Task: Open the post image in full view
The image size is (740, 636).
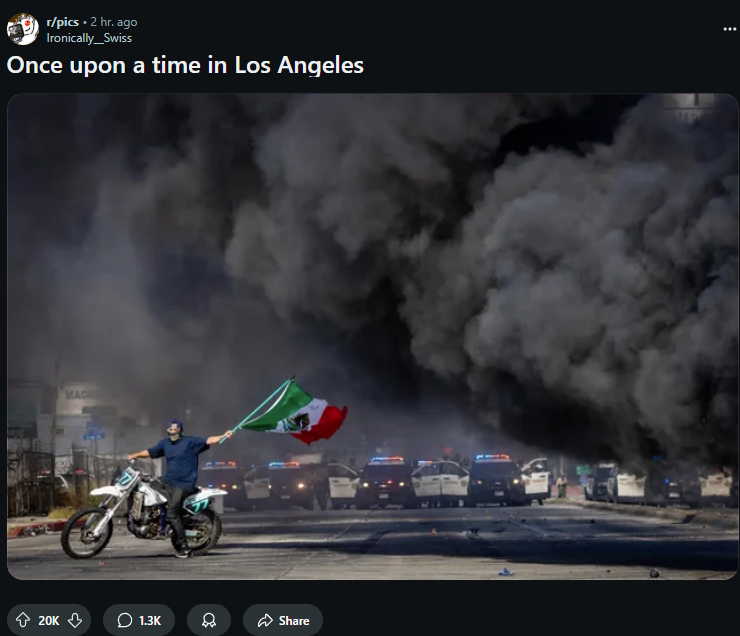Action: (372, 336)
